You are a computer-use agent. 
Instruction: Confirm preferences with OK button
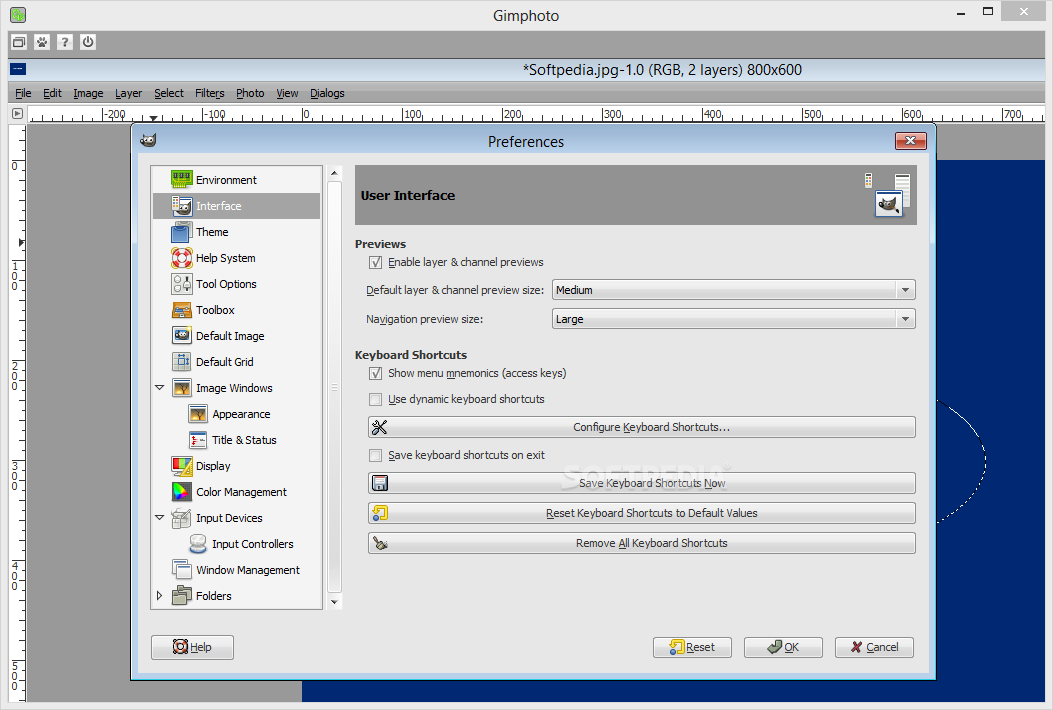[783, 647]
